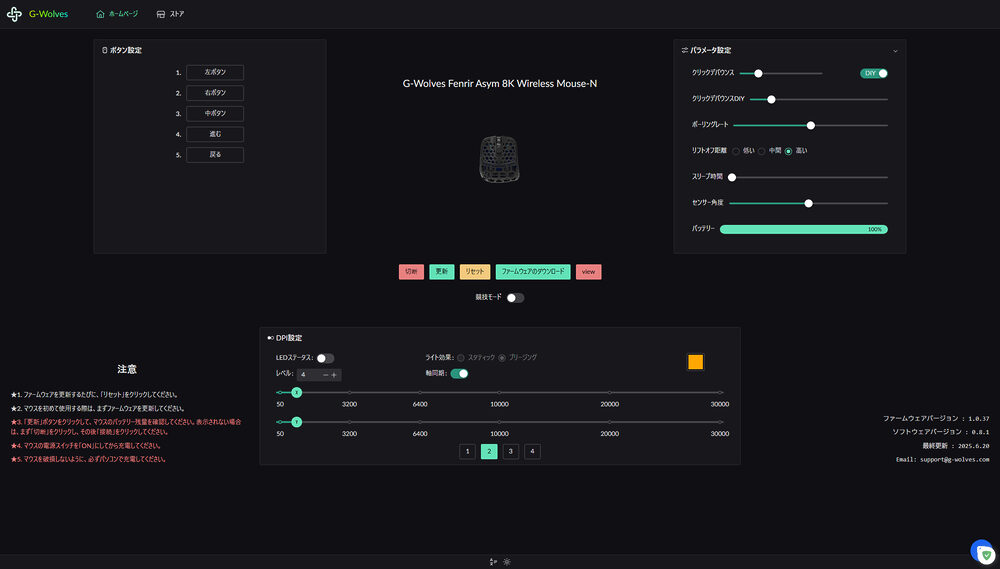Choose ブリージング light effect

(502, 358)
